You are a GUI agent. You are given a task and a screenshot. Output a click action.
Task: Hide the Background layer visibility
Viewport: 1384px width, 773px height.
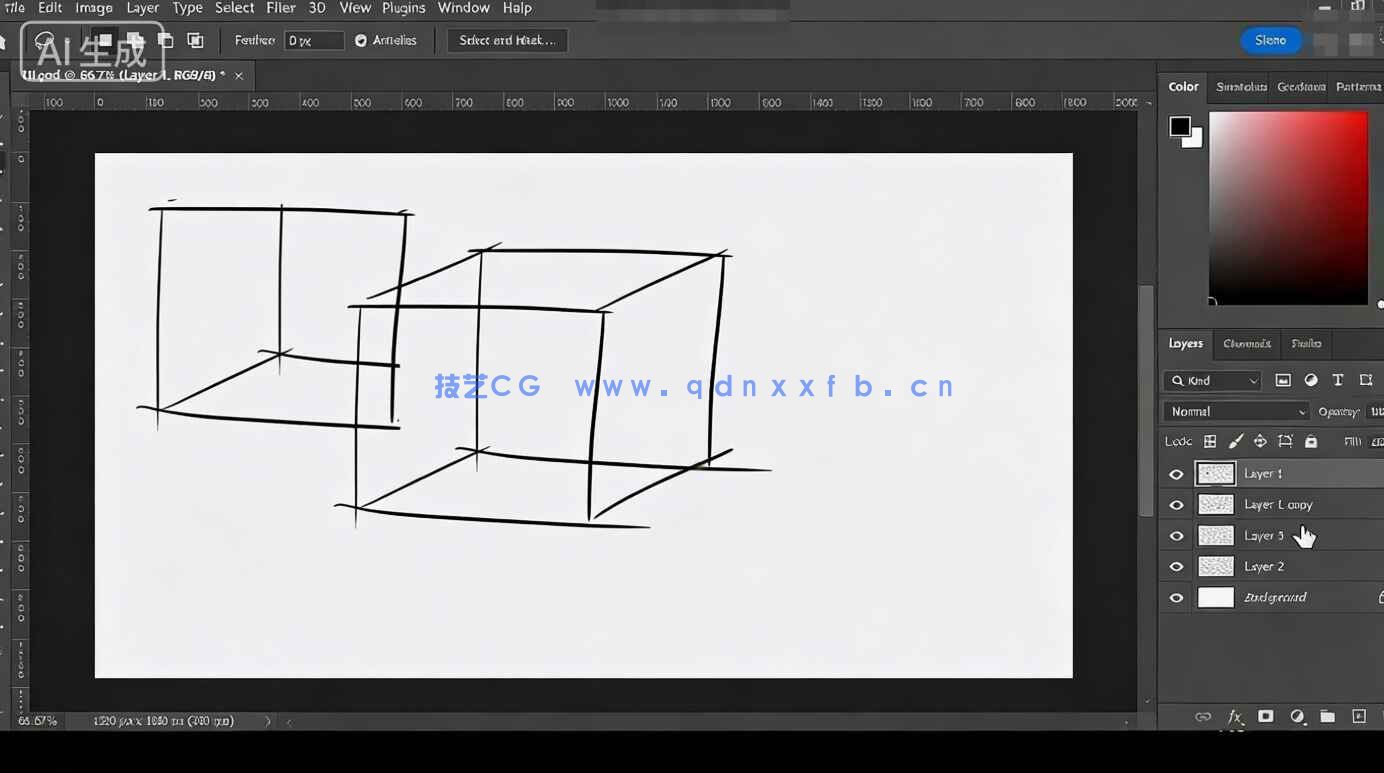pyautogui.click(x=1176, y=598)
